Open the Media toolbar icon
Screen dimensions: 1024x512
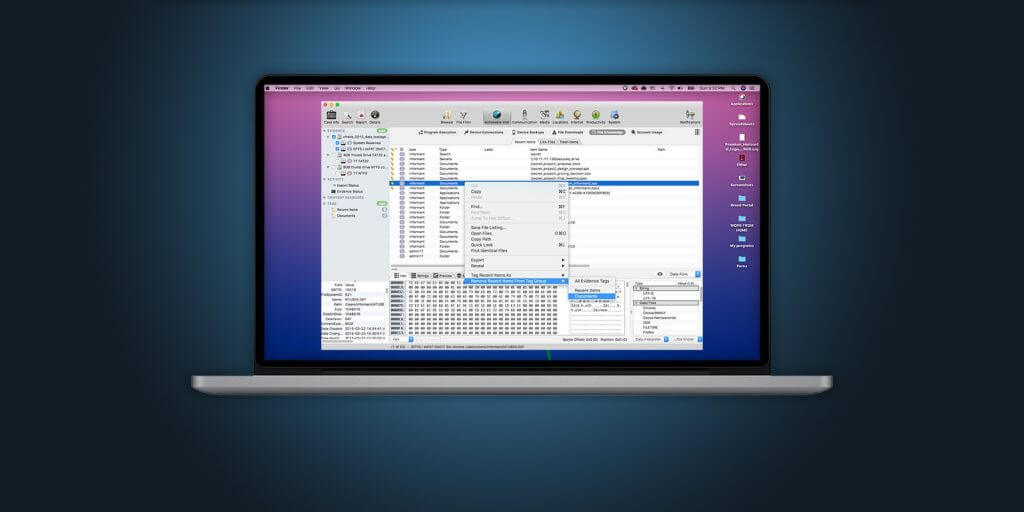click(x=545, y=115)
